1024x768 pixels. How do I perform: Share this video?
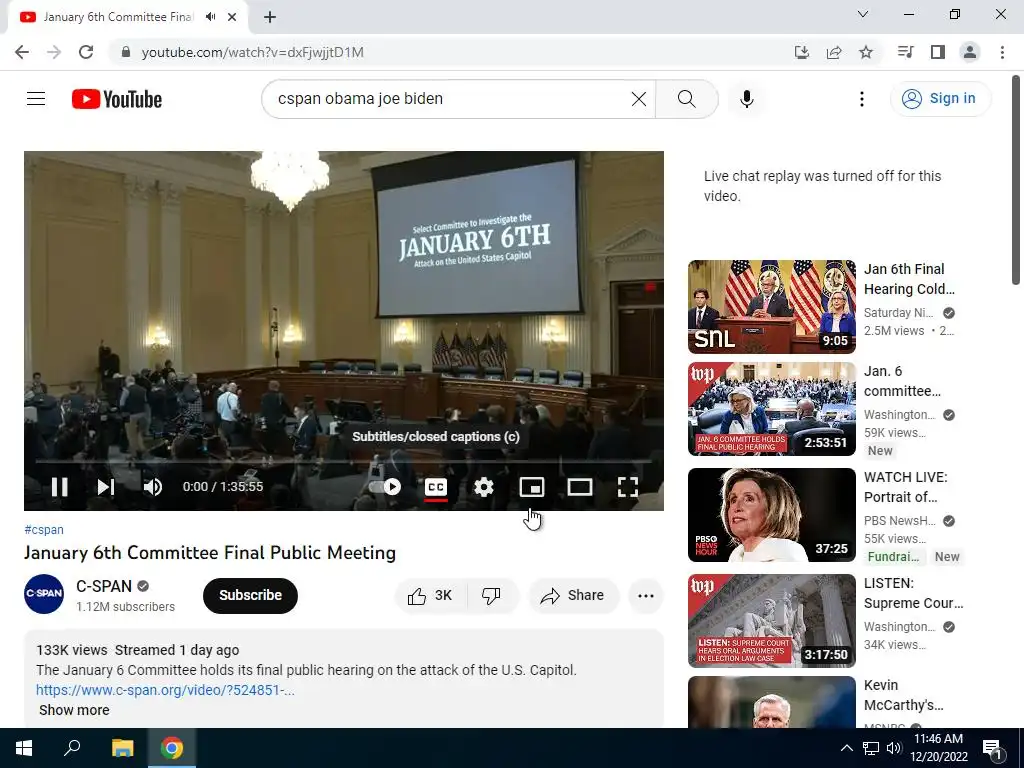(x=573, y=595)
